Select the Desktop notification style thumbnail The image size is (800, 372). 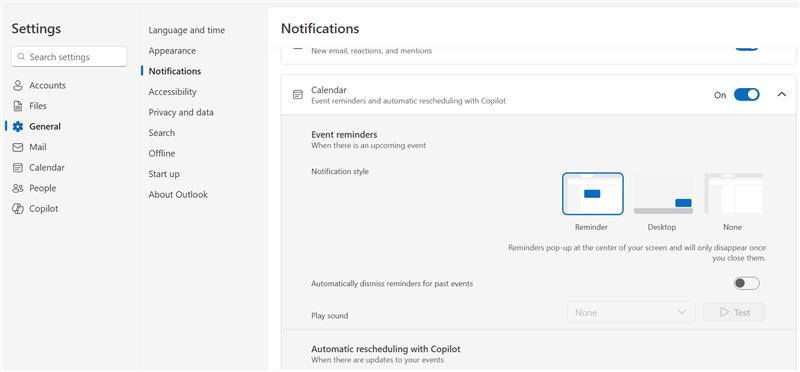tap(663, 193)
